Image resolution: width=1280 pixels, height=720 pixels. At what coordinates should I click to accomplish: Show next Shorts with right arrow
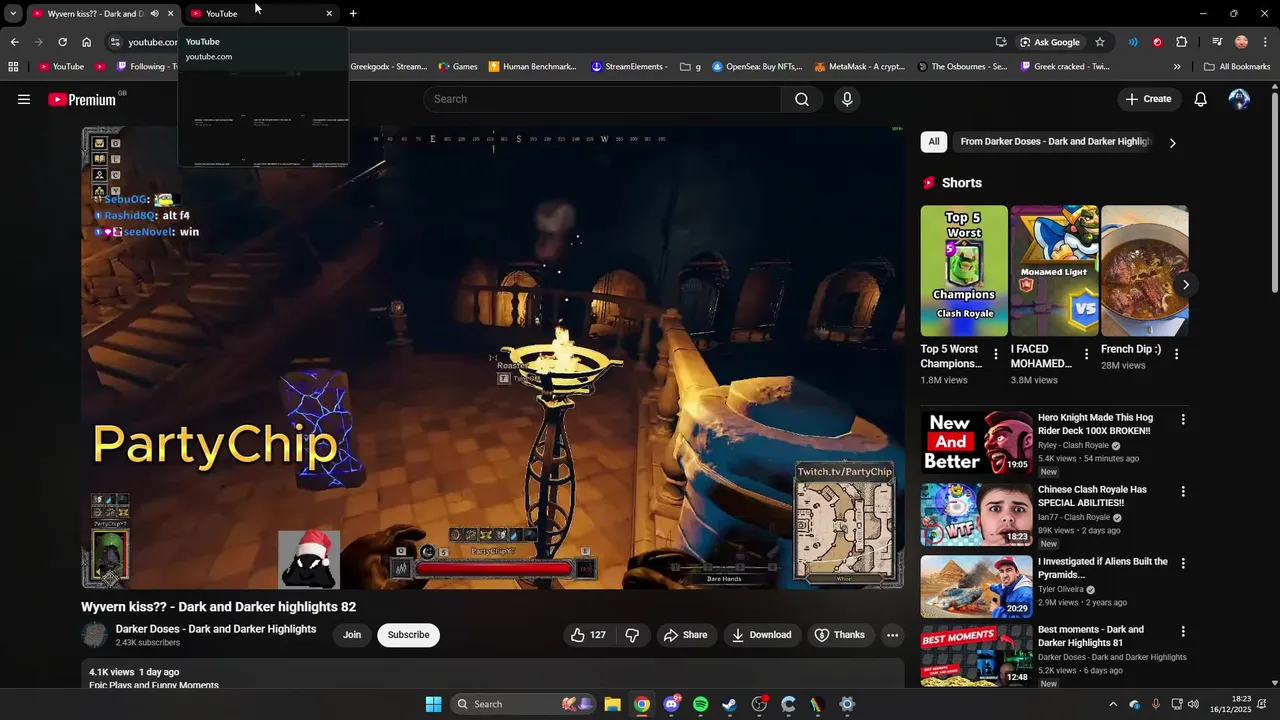[x=1185, y=285]
